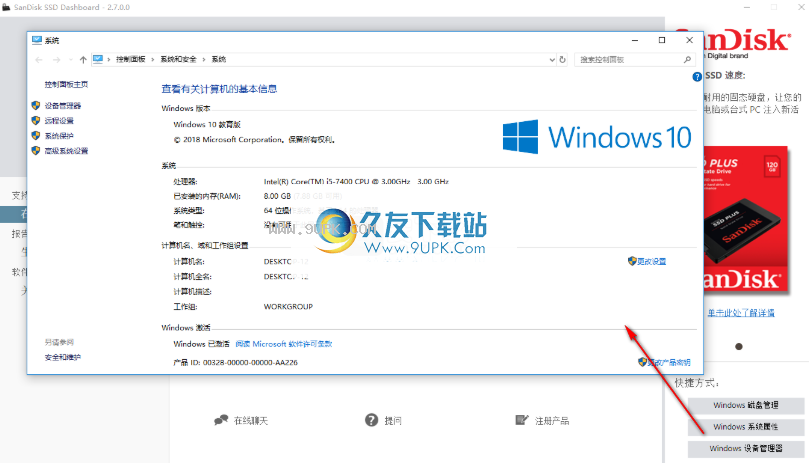This screenshot has height=463, width=809.
Task: Click System protection shield icon
Action: click(36, 135)
